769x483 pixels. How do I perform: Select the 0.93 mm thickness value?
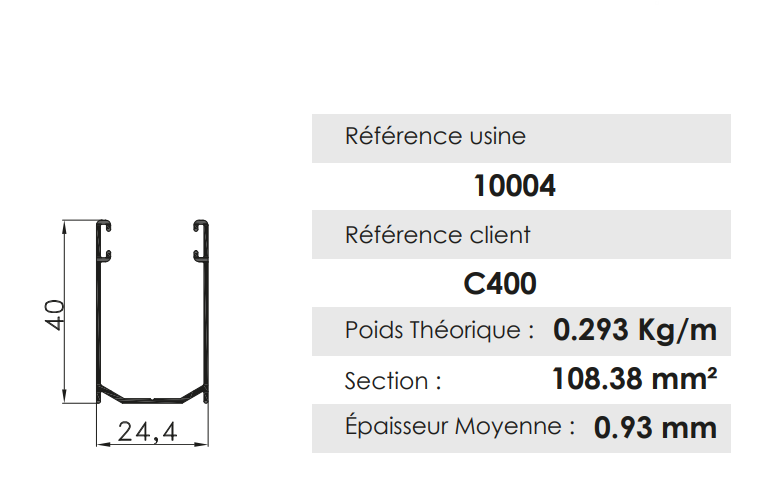point(655,428)
